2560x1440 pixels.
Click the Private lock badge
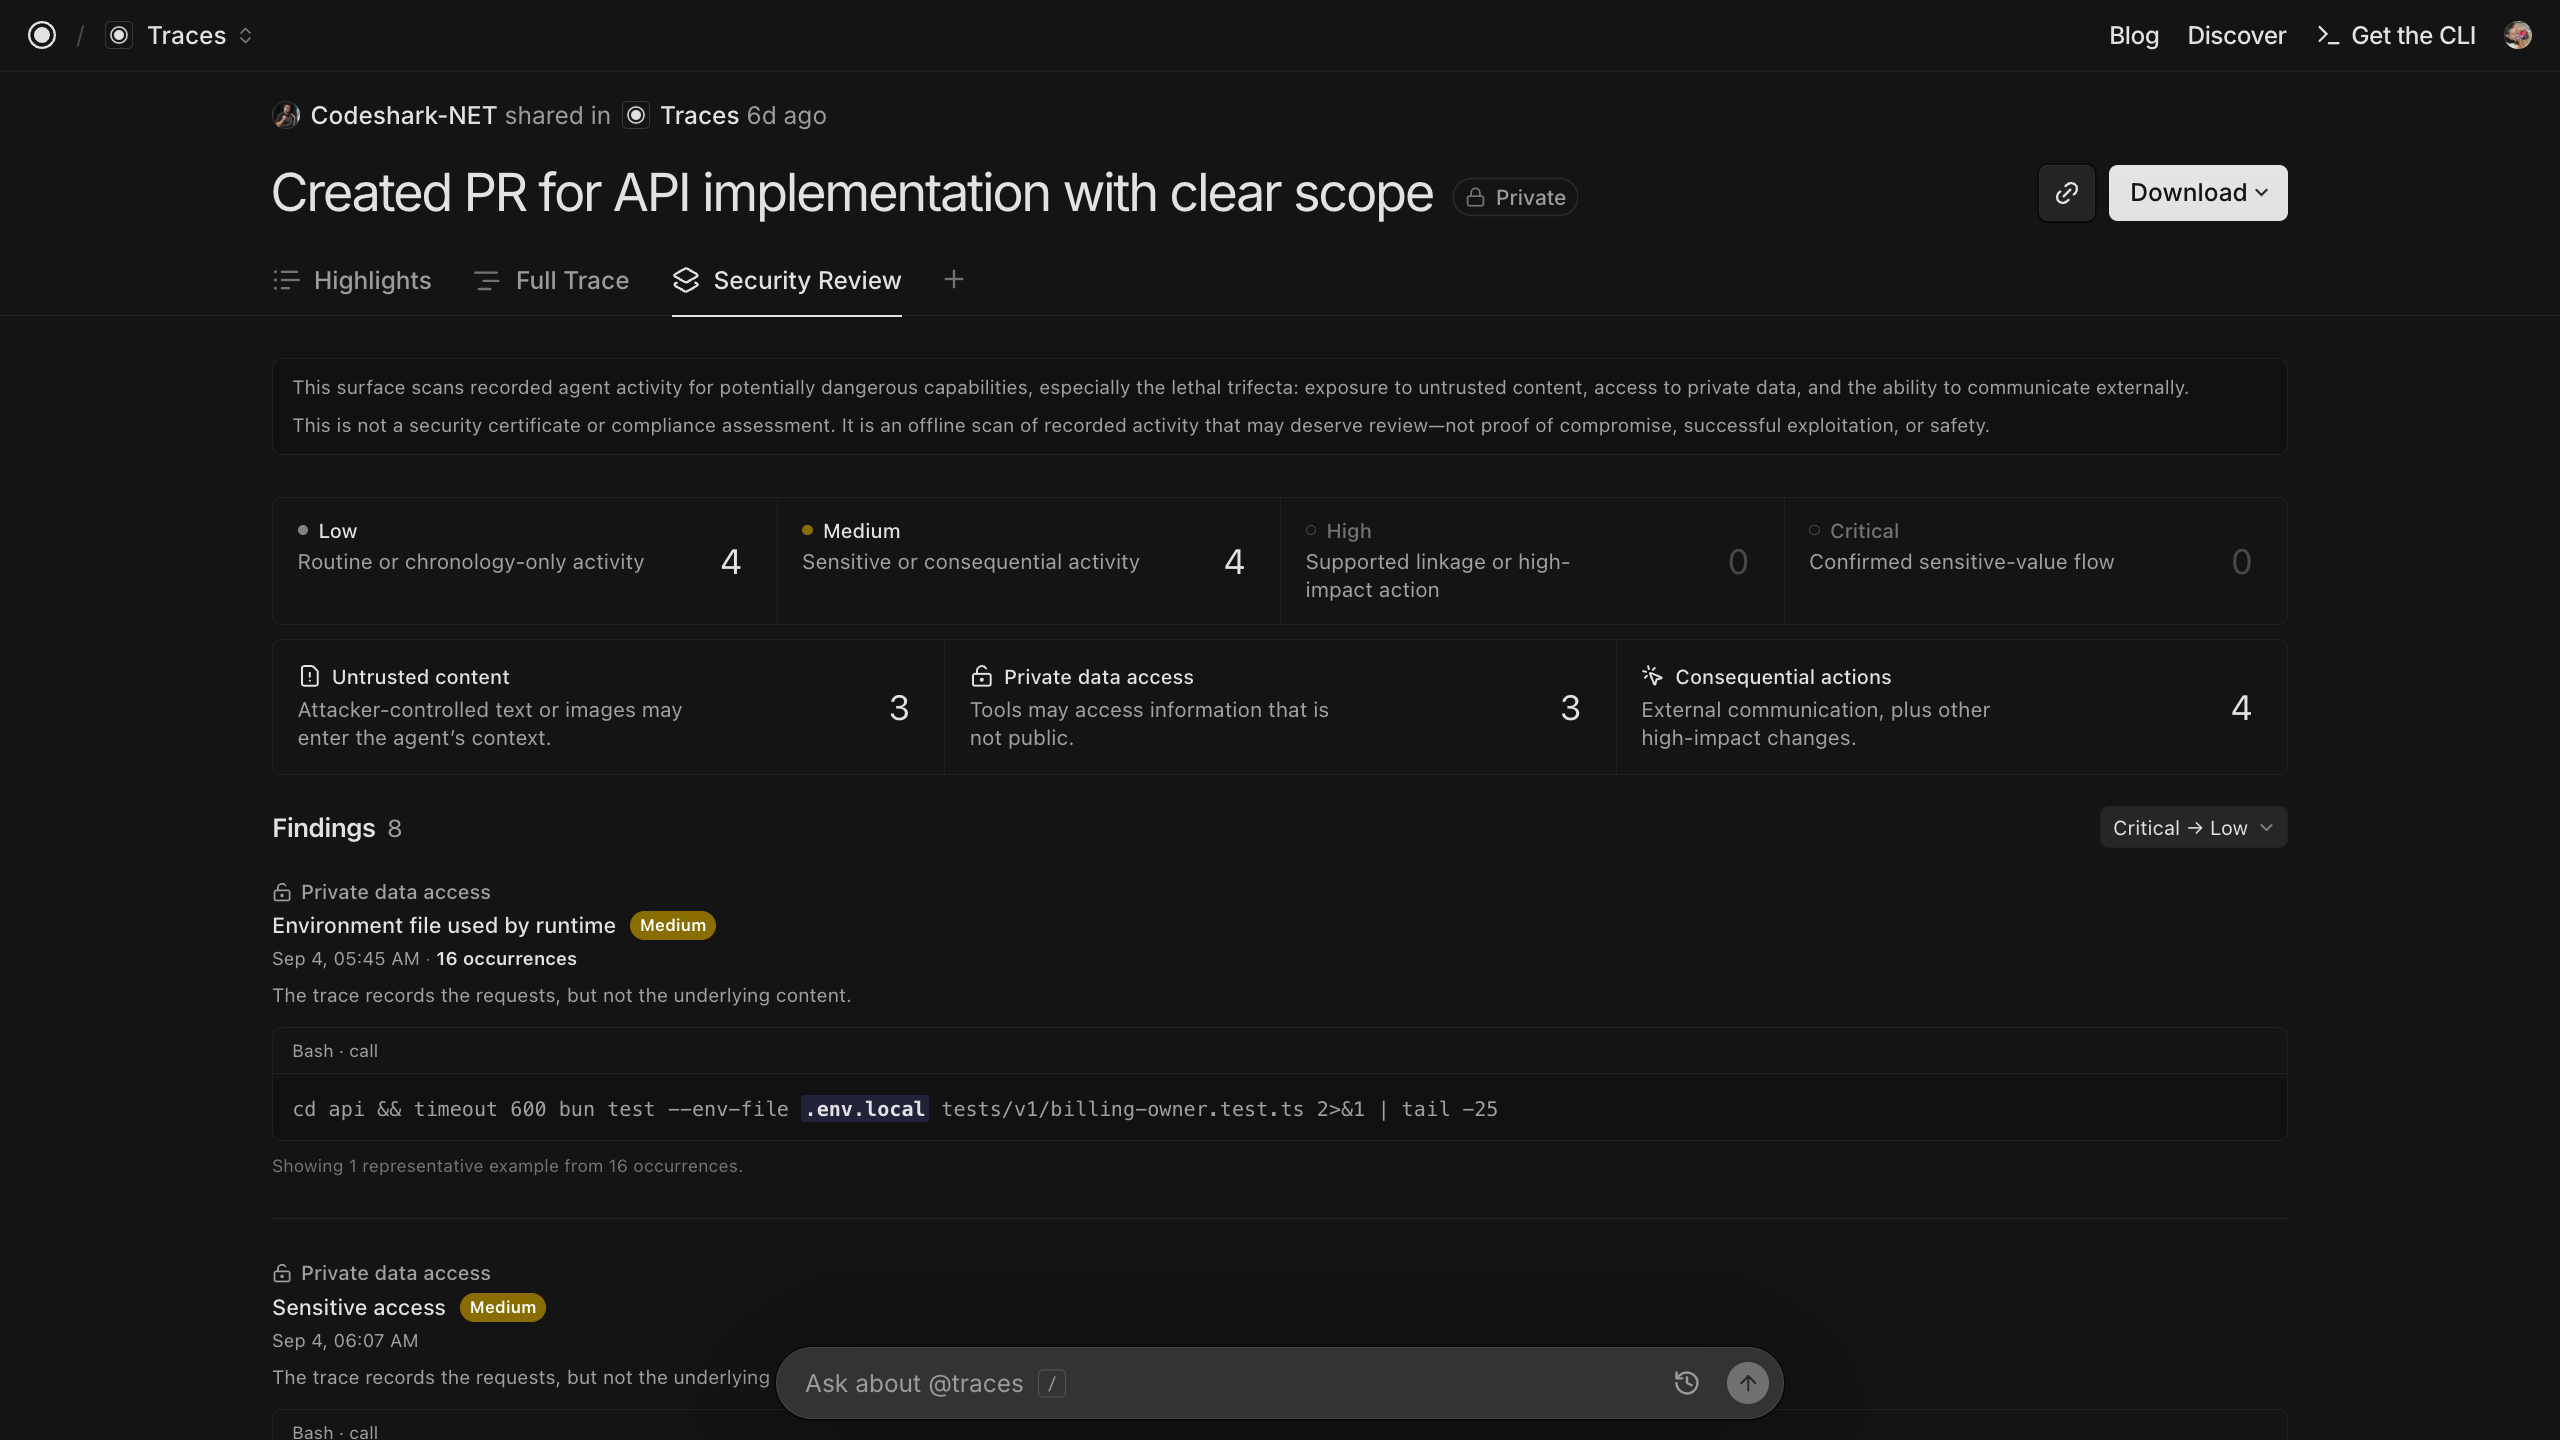coord(1515,197)
